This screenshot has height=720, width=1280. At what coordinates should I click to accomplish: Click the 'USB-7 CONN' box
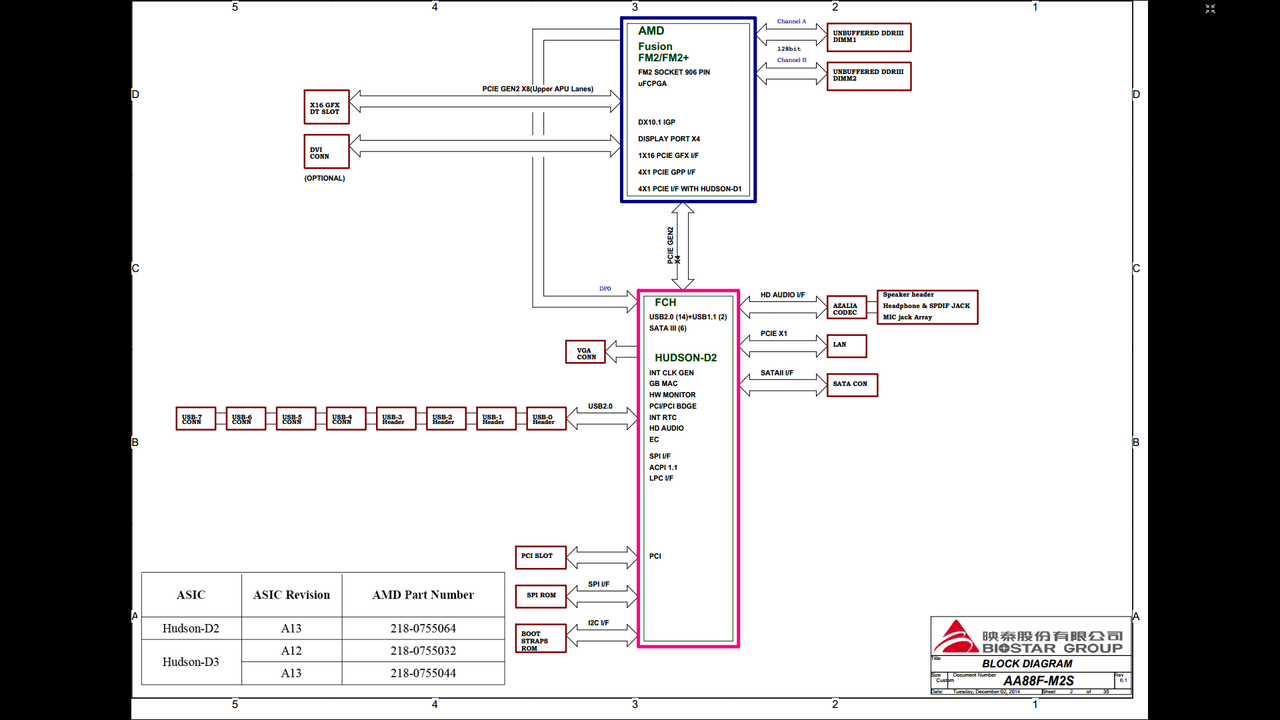(x=195, y=419)
